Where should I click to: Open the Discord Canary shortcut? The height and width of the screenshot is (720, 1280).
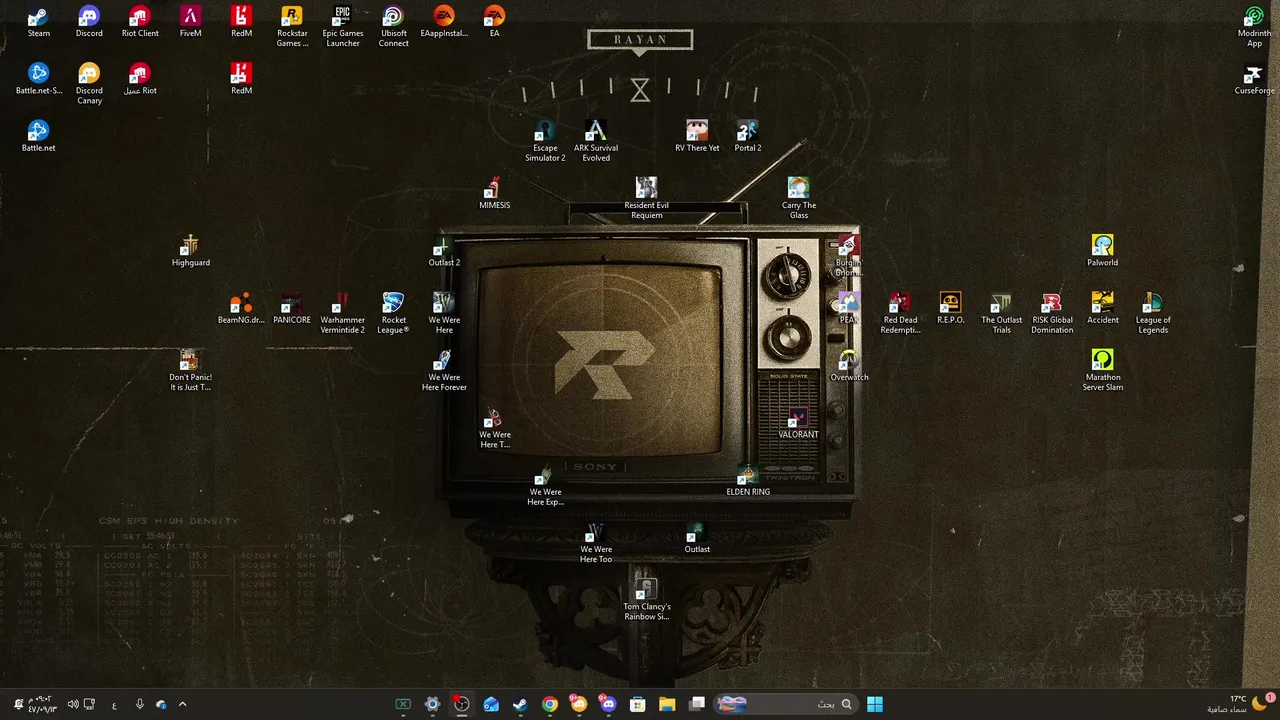pos(89,84)
